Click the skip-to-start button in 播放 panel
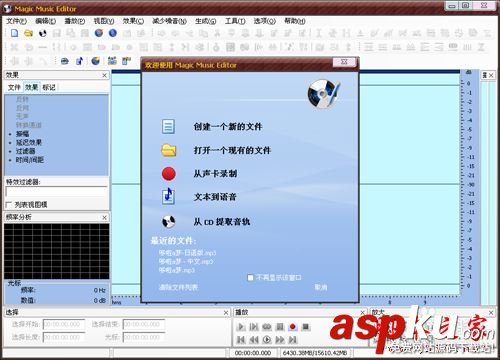The width and height of the screenshot is (500, 360). pyautogui.click(x=241, y=340)
